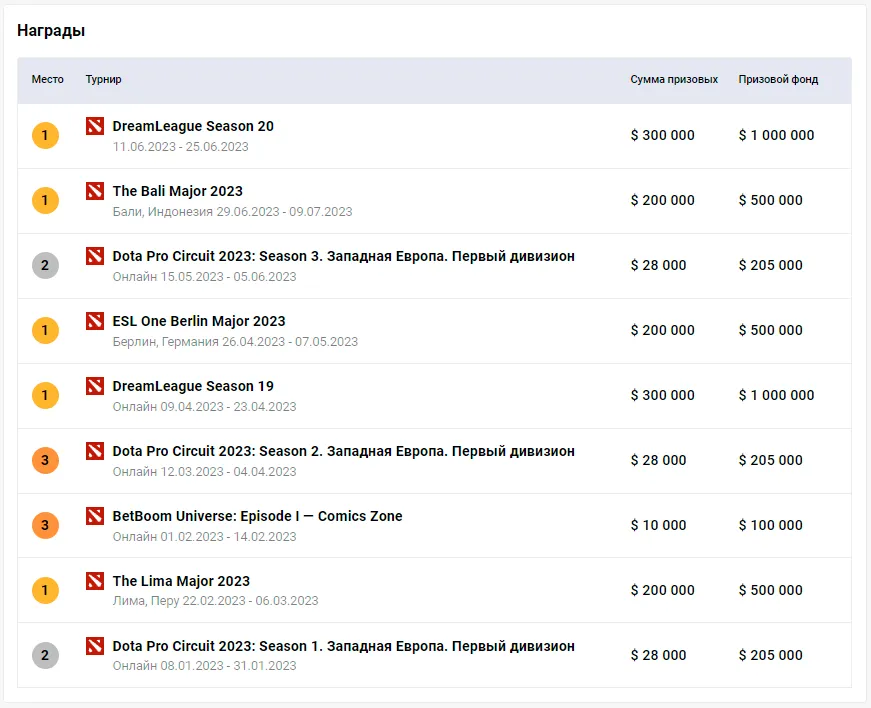Image resolution: width=871 pixels, height=708 pixels.
Task: Click Dota 2 icon beside The Bali Major 2023
Action: pyautogui.click(x=95, y=191)
